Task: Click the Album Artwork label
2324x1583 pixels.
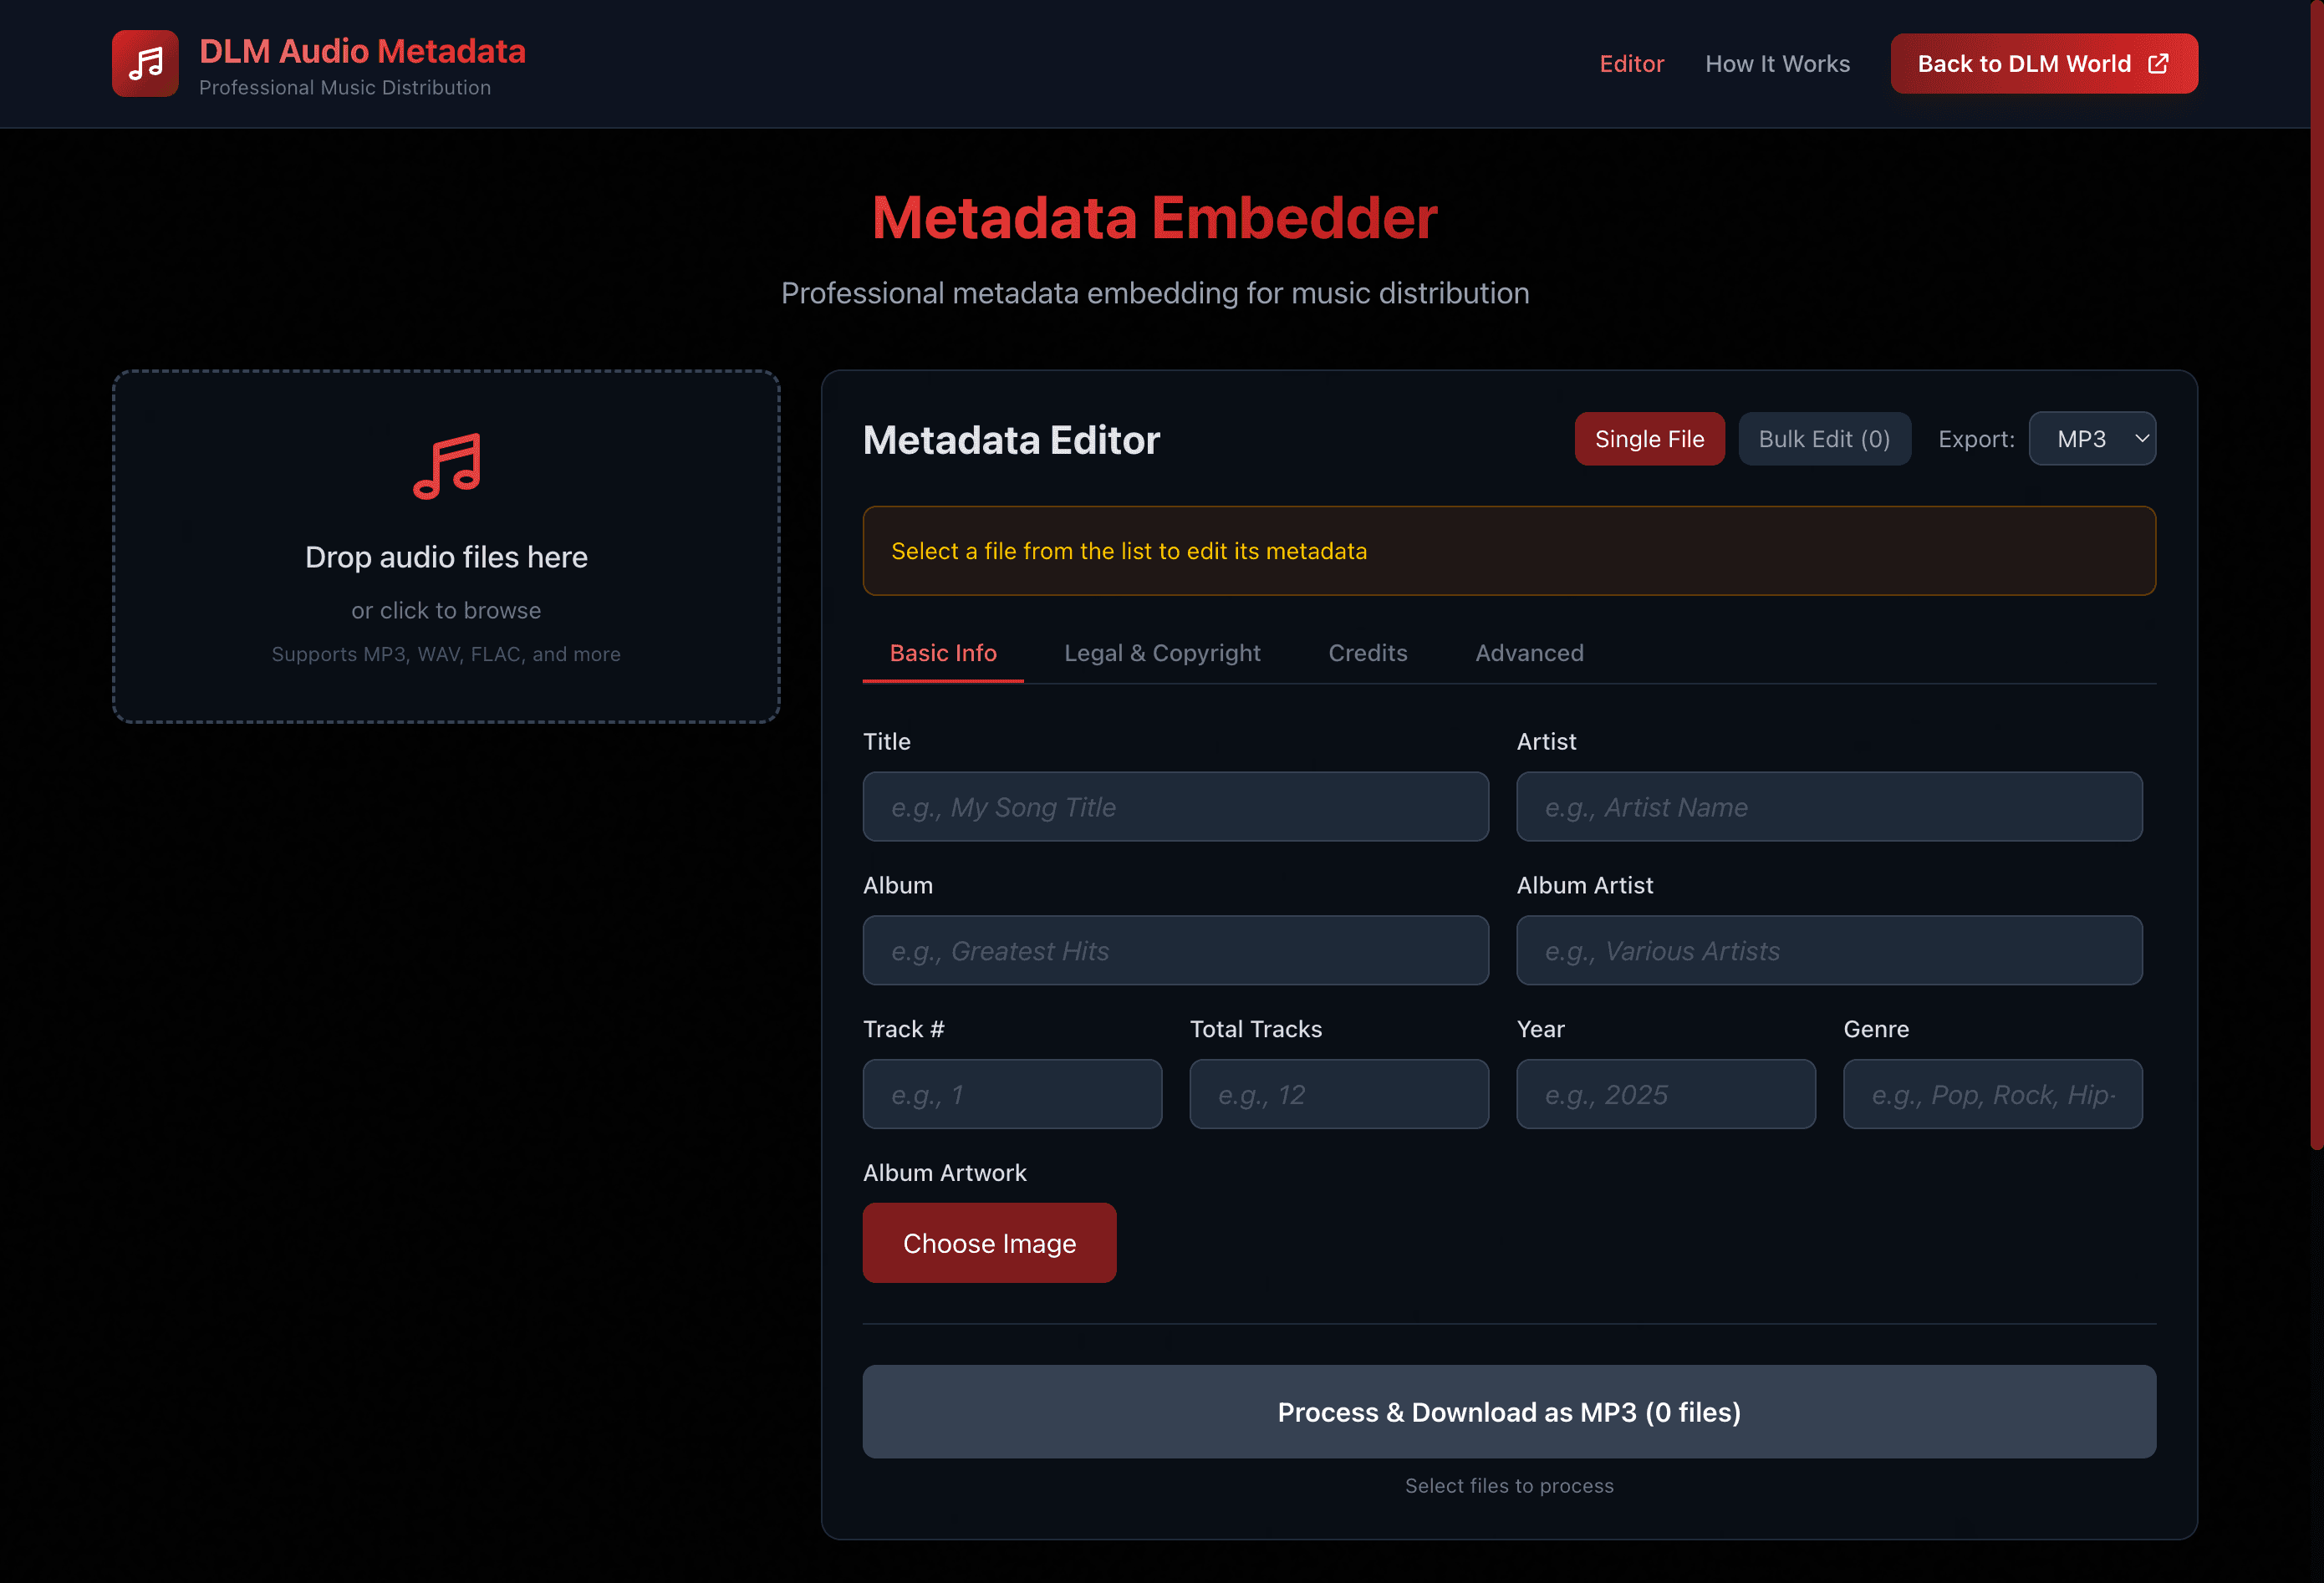Action: pos(944,1173)
